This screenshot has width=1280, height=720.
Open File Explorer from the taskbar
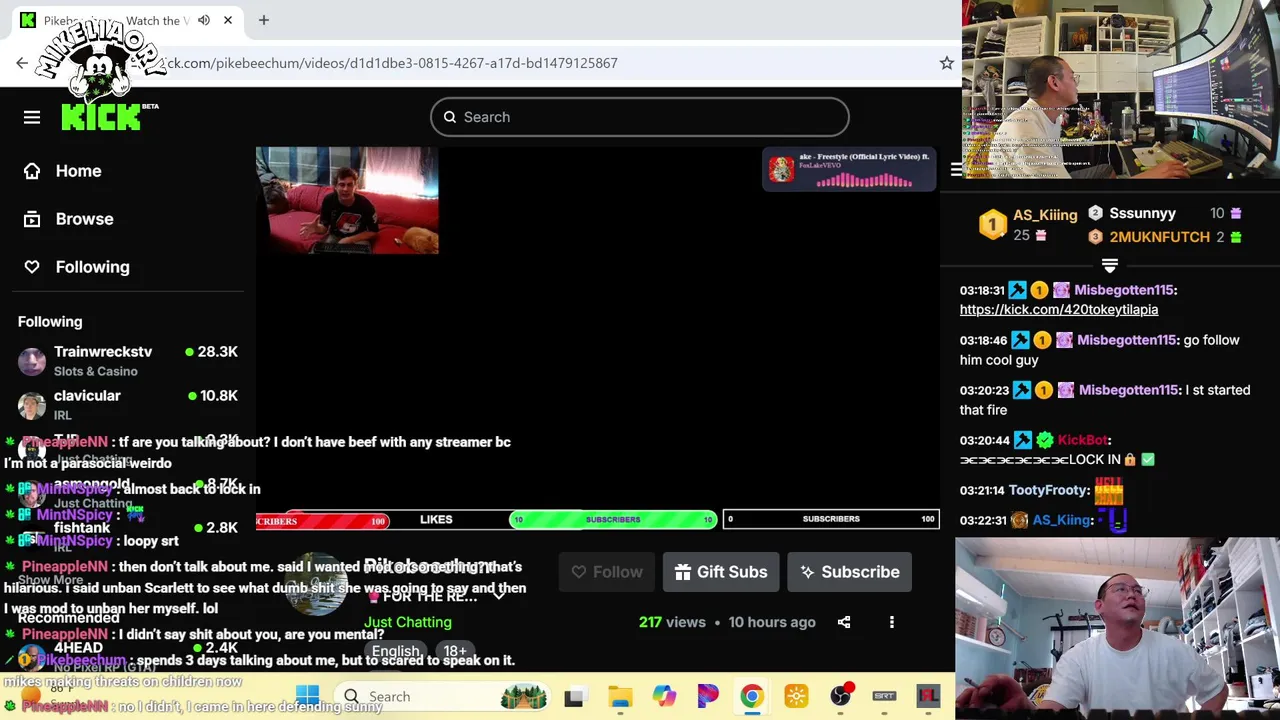(620, 696)
